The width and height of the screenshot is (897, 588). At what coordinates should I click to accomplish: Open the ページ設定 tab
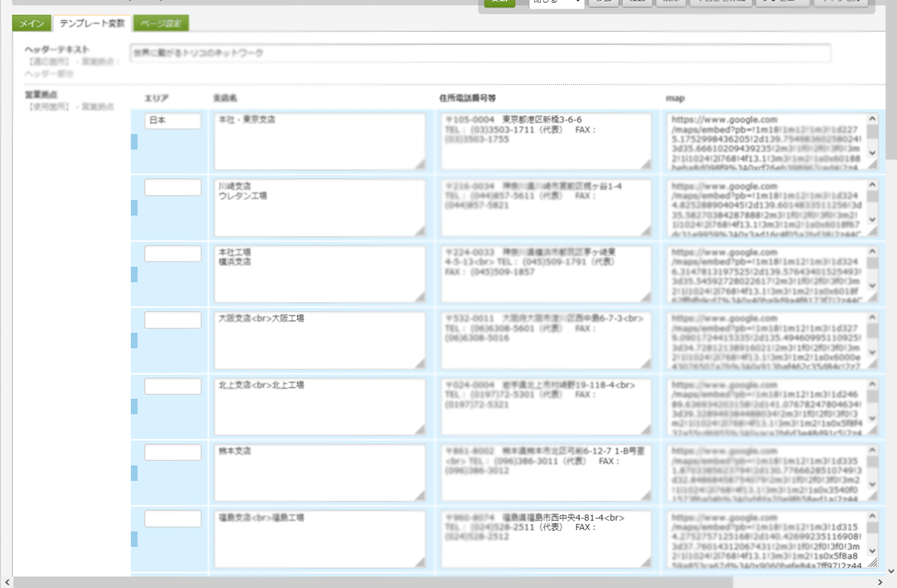pyautogui.click(x=161, y=23)
